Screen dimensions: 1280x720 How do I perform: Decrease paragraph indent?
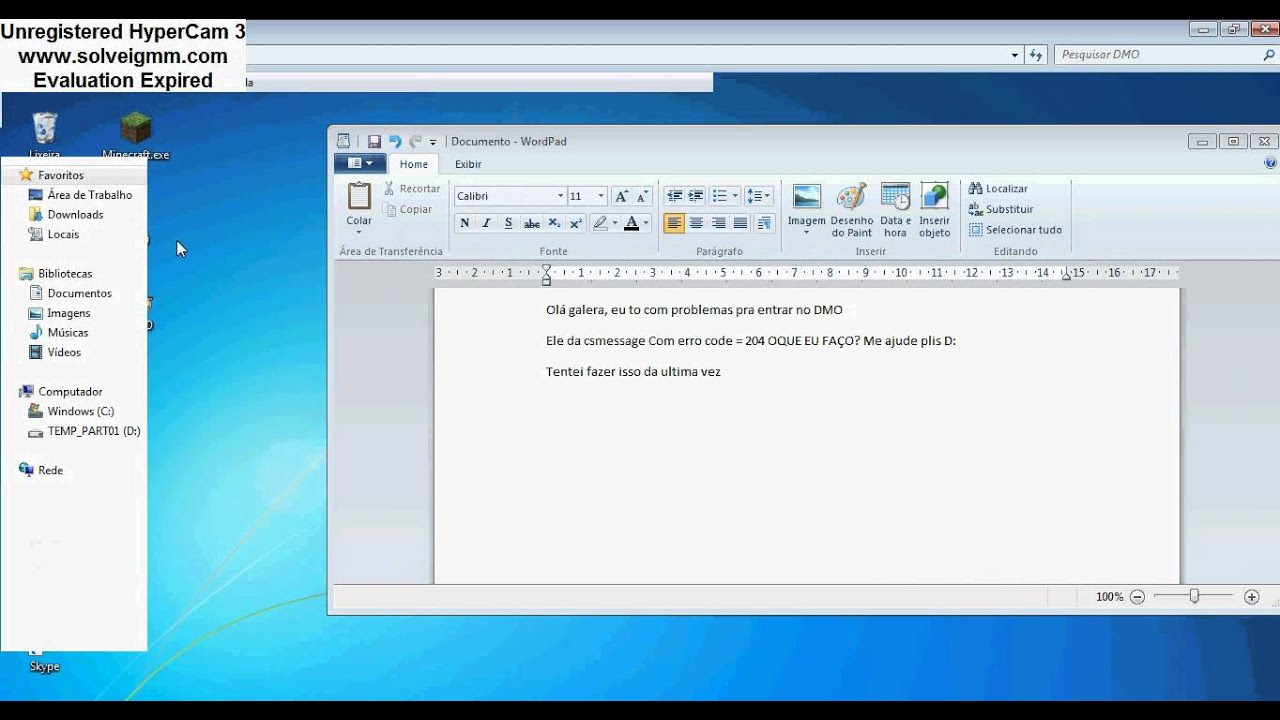click(x=674, y=196)
